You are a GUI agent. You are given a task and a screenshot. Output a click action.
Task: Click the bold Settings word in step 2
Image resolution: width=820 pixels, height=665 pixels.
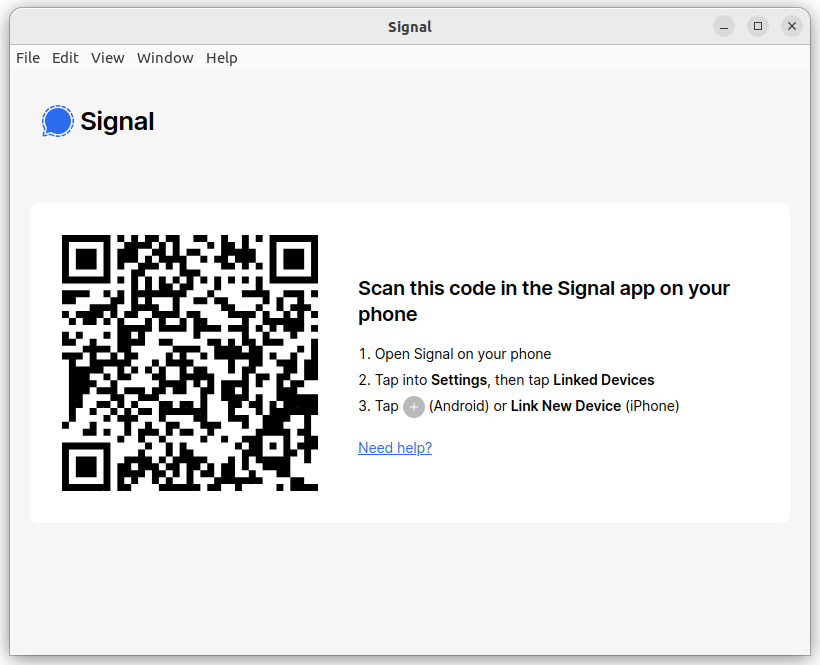[x=459, y=380]
